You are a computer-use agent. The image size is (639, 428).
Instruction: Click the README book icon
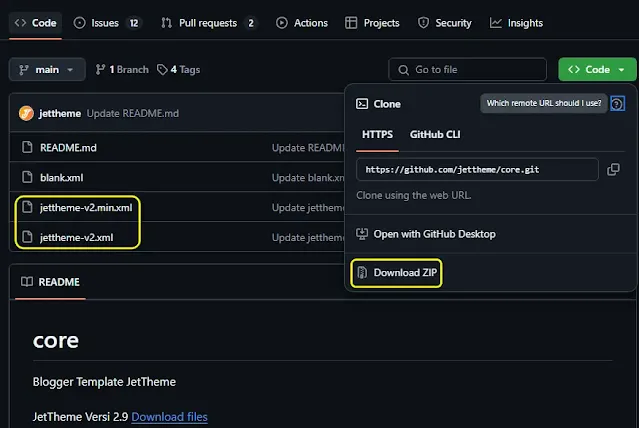pyautogui.click(x=27, y=282)
